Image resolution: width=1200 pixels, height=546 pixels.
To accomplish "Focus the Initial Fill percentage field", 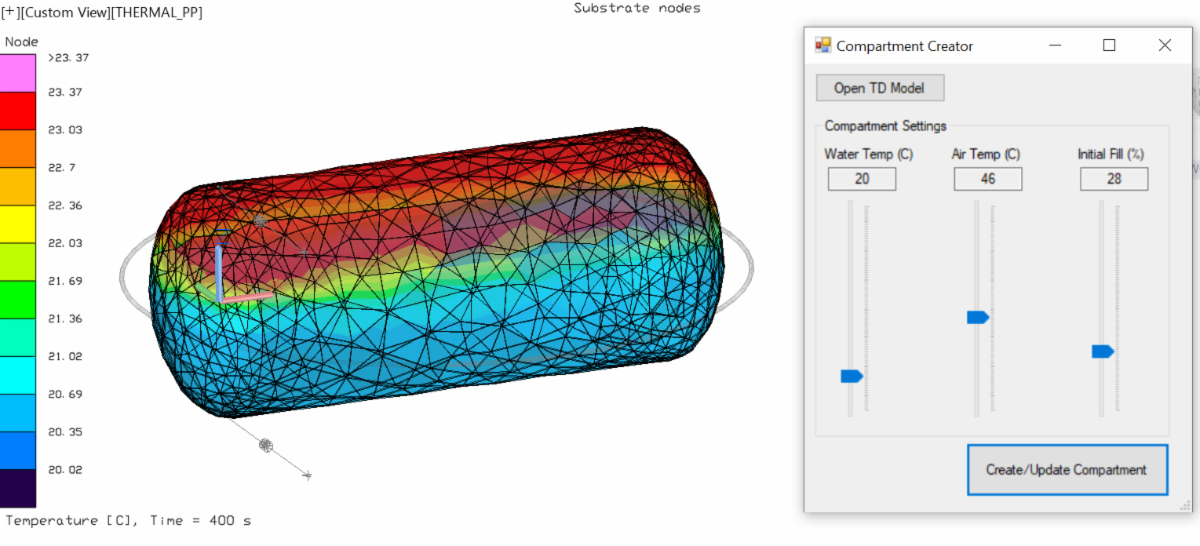I will pyautogui.click(x=1113, y=179).
